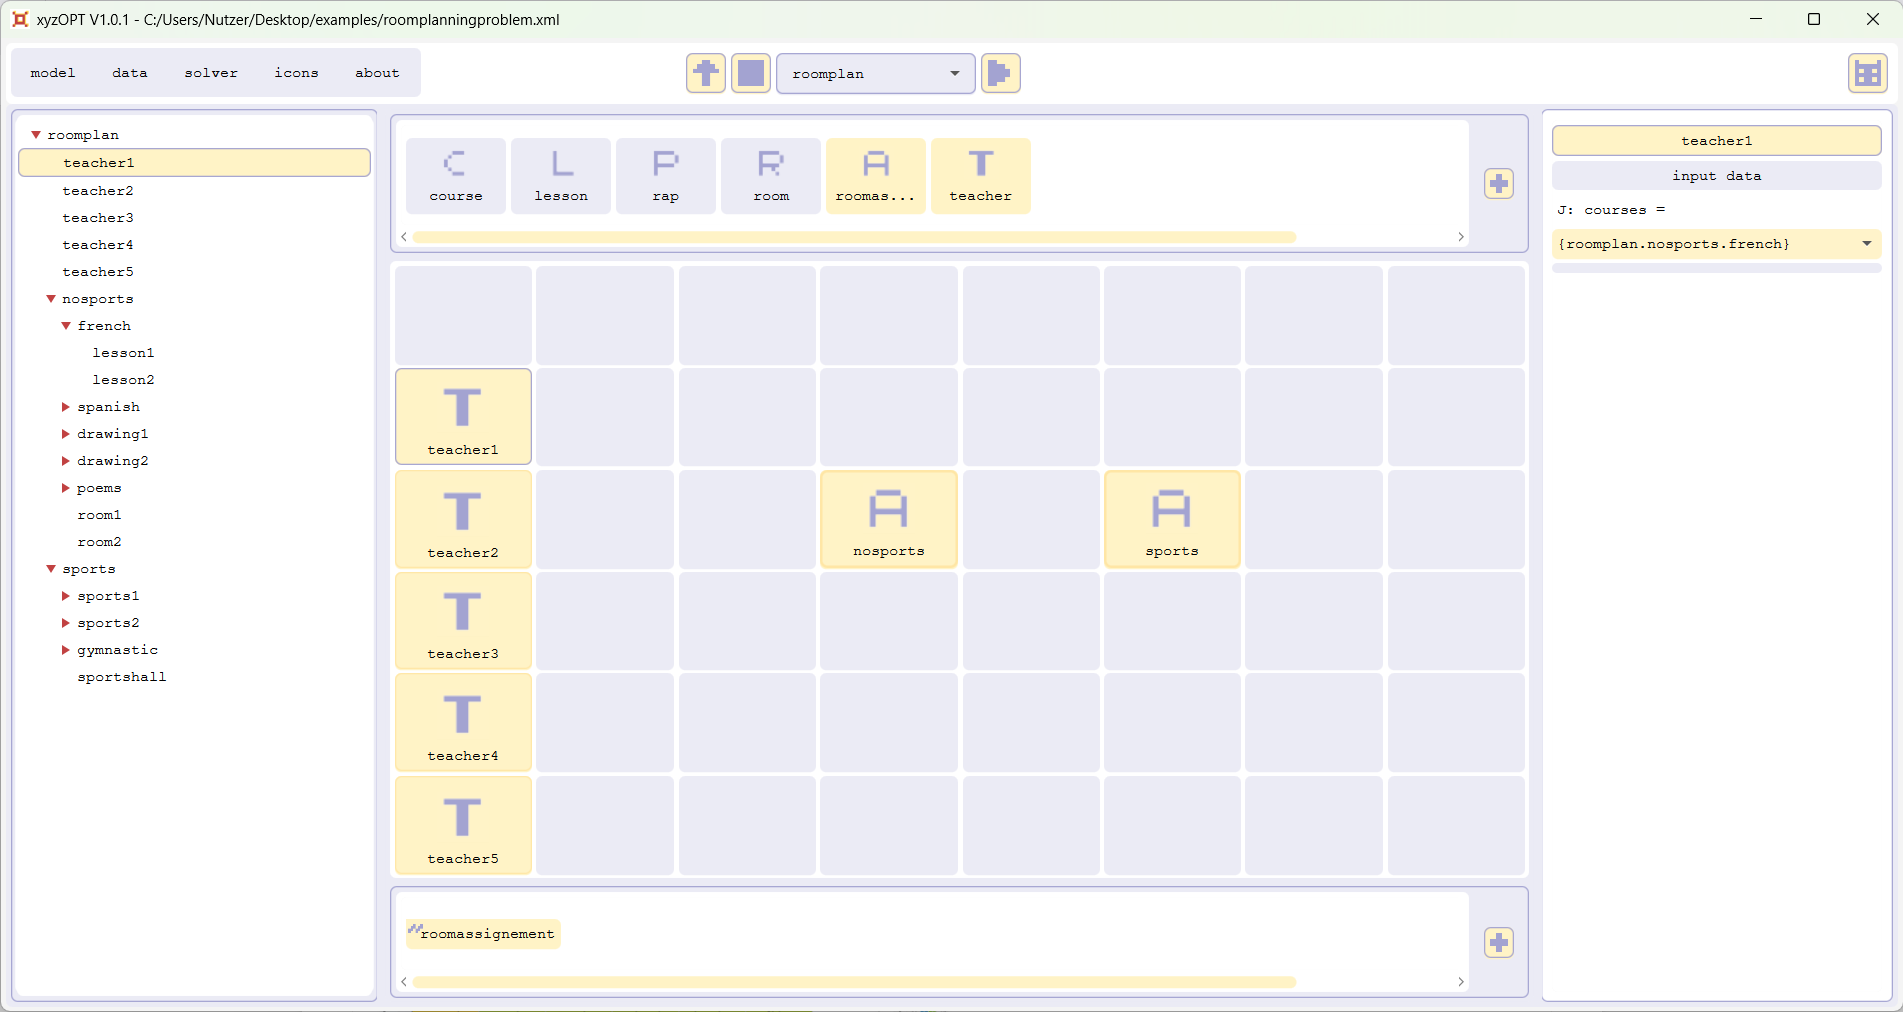This screenshot has width=1903, height=1012.
Task: Click the plus icon in the top toolbar
Action: click(705, 73)
